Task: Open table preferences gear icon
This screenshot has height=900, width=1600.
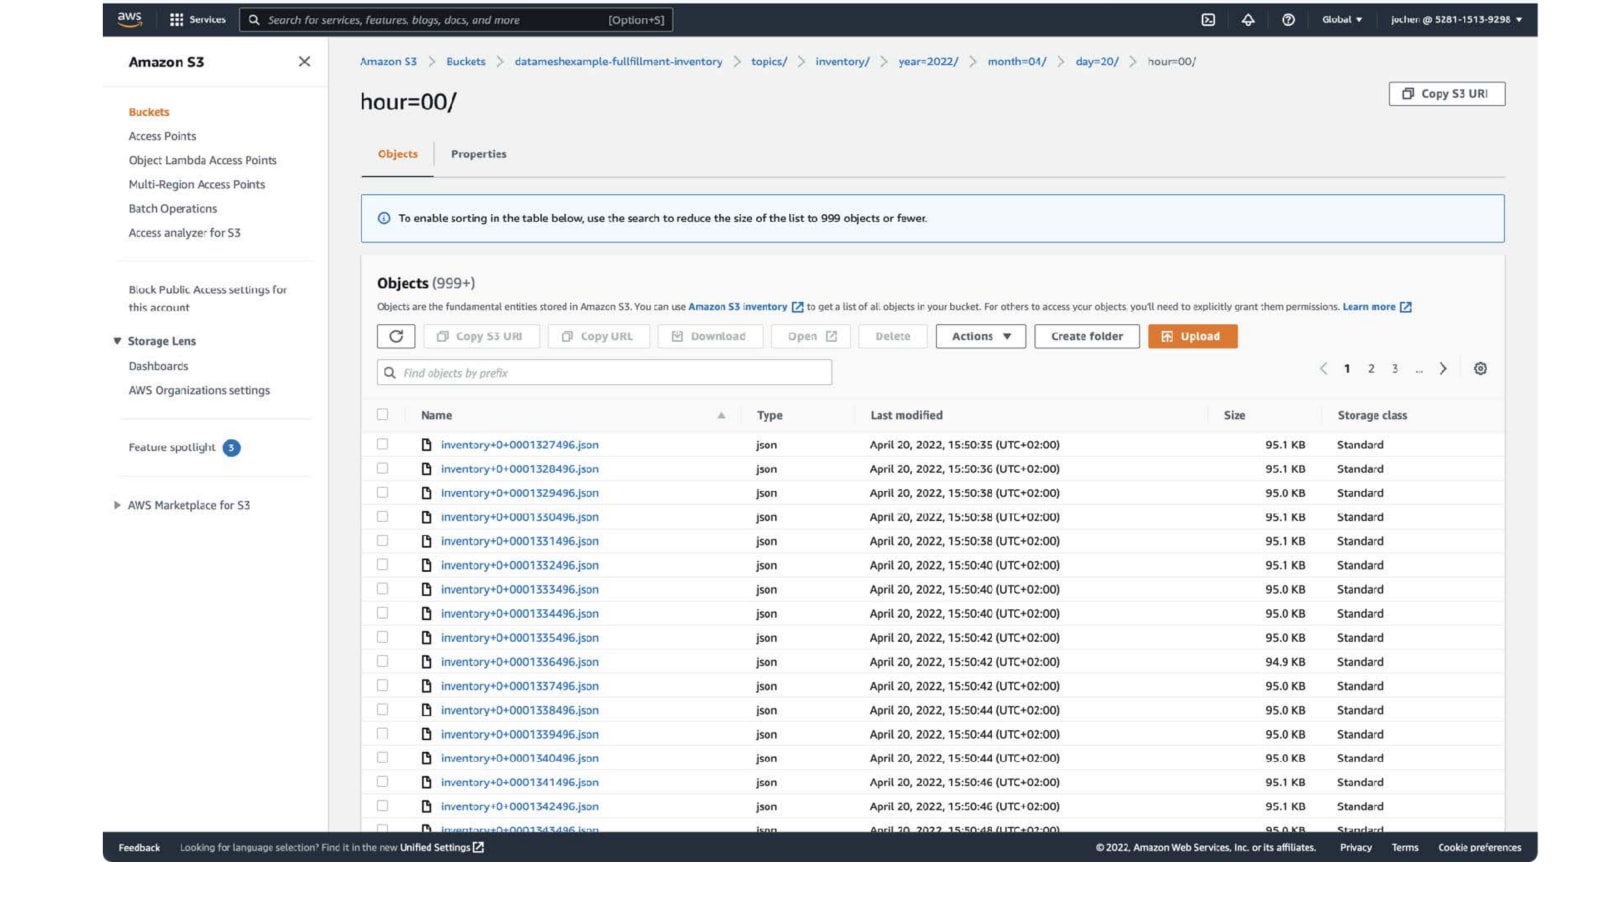Action: point(1480,369)
